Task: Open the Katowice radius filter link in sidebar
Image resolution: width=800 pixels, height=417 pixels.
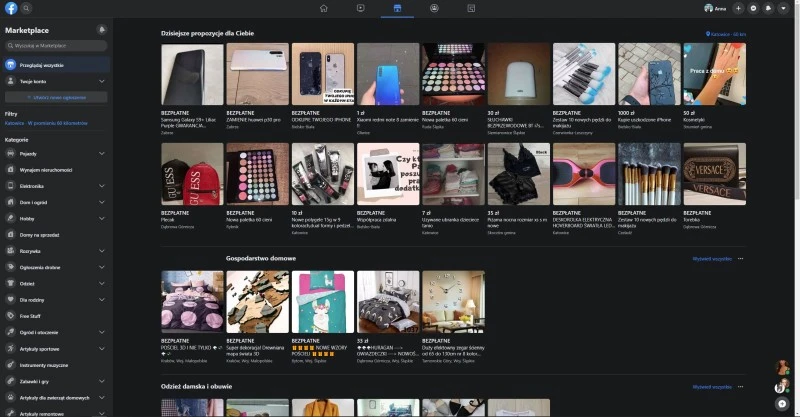Action: pos(46,123)
